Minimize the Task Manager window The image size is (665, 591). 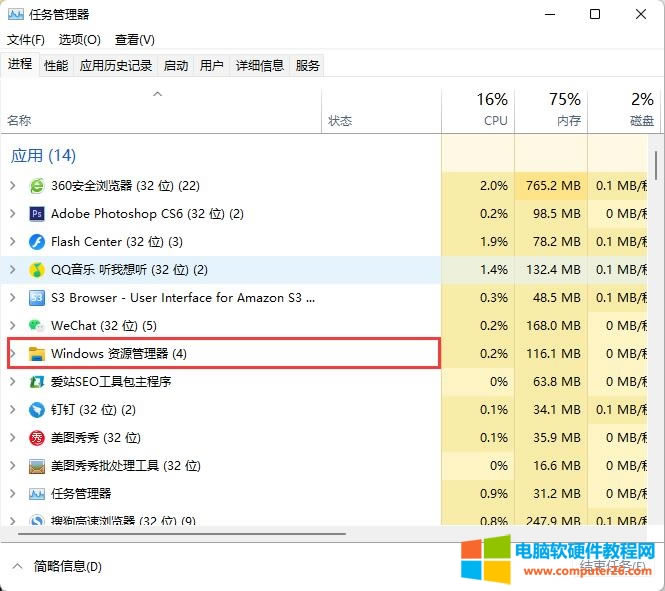(550, 14)
